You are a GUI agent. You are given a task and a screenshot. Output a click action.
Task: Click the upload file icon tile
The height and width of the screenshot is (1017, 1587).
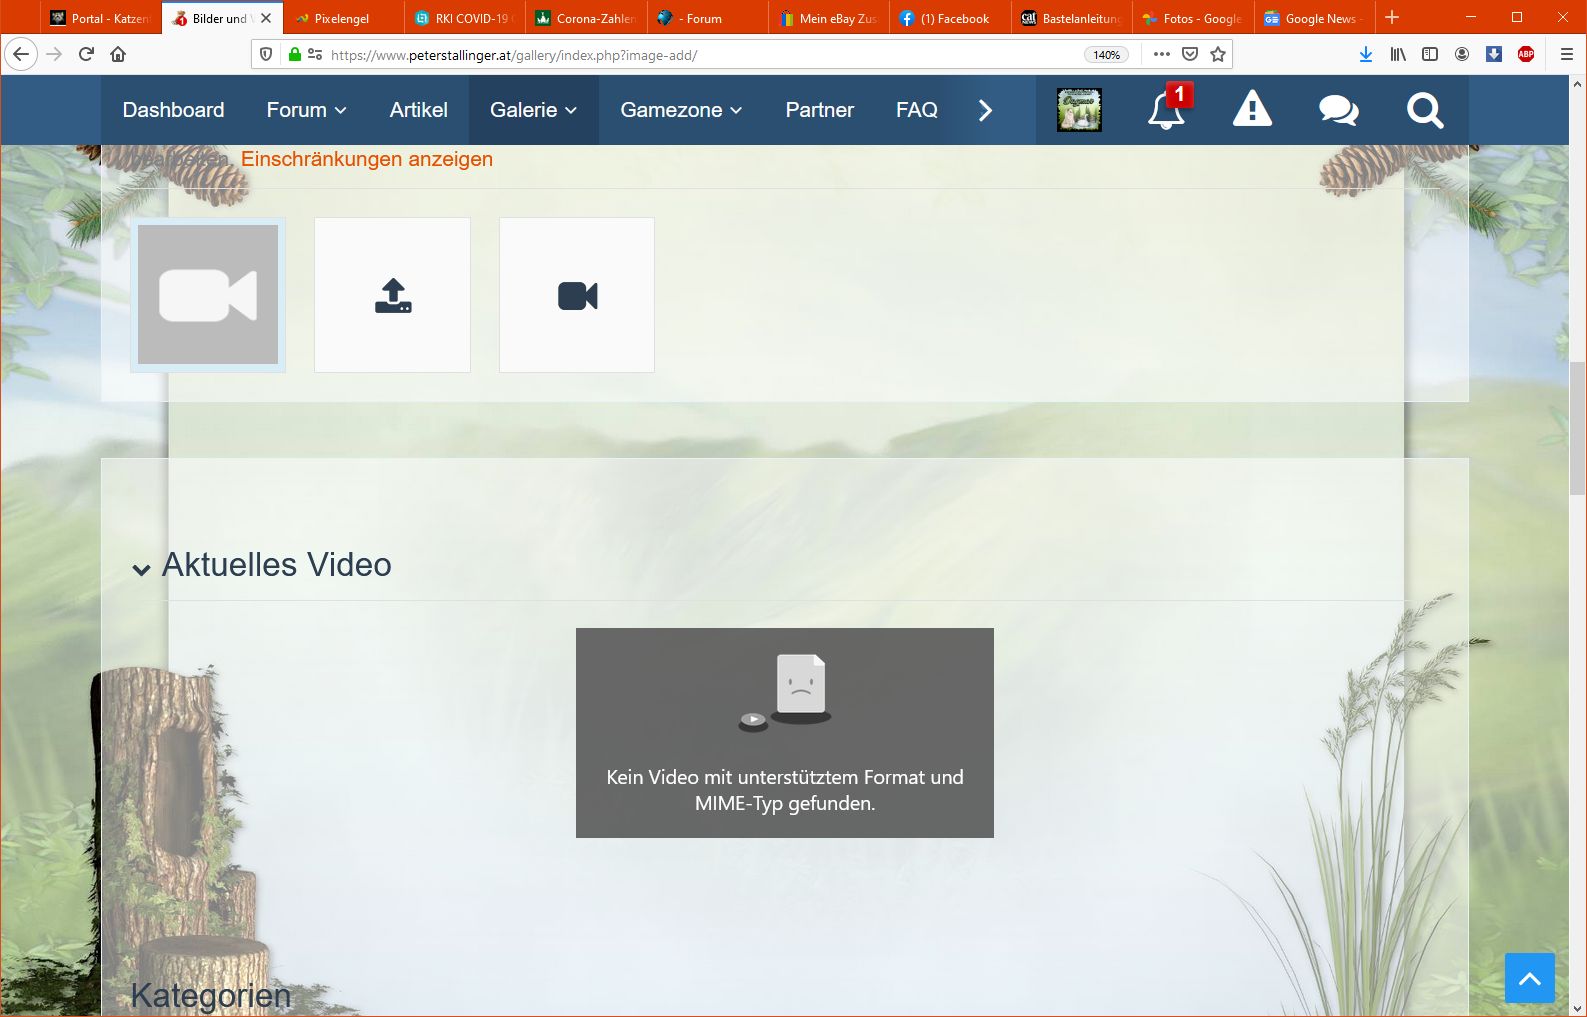click(x=393, y=296)
